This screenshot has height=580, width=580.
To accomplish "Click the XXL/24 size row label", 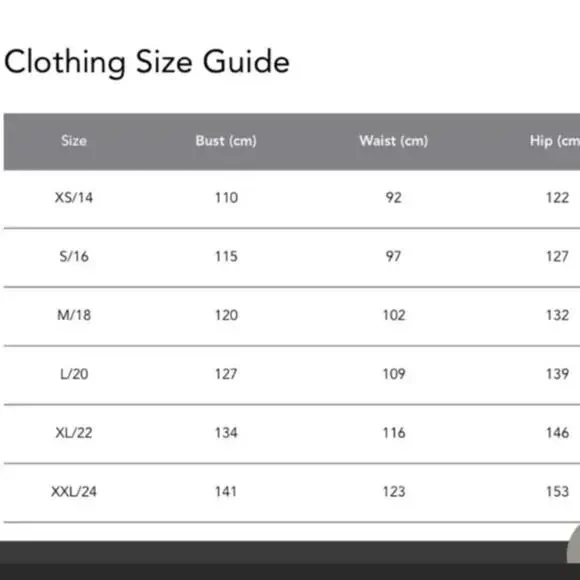I will click(74, 492).
